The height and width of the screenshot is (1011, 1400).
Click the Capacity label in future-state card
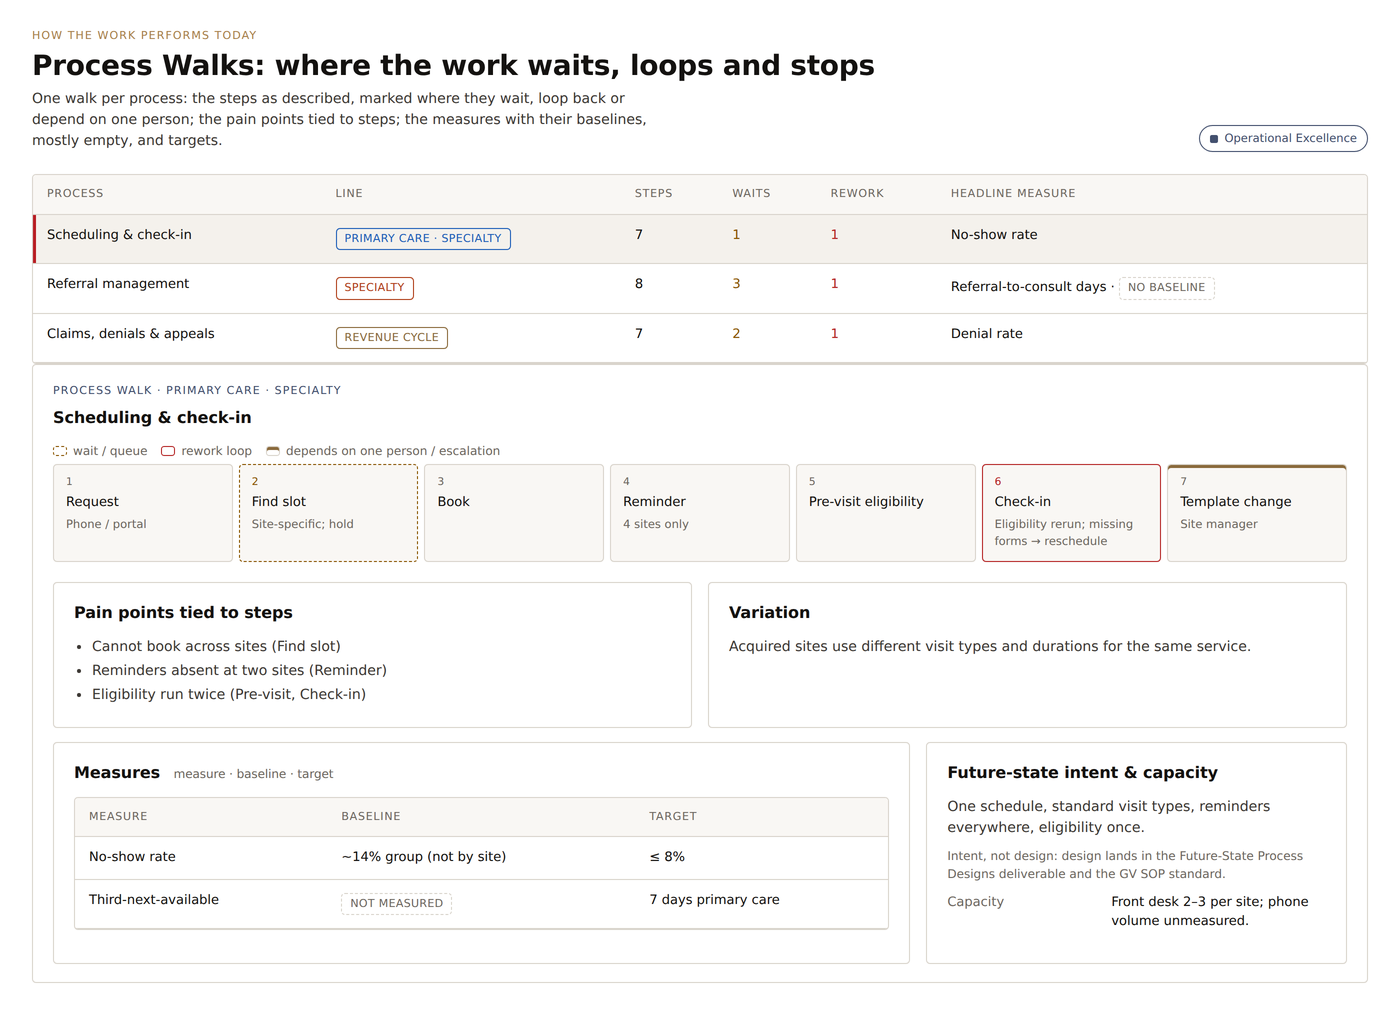(x=975, y=902)
